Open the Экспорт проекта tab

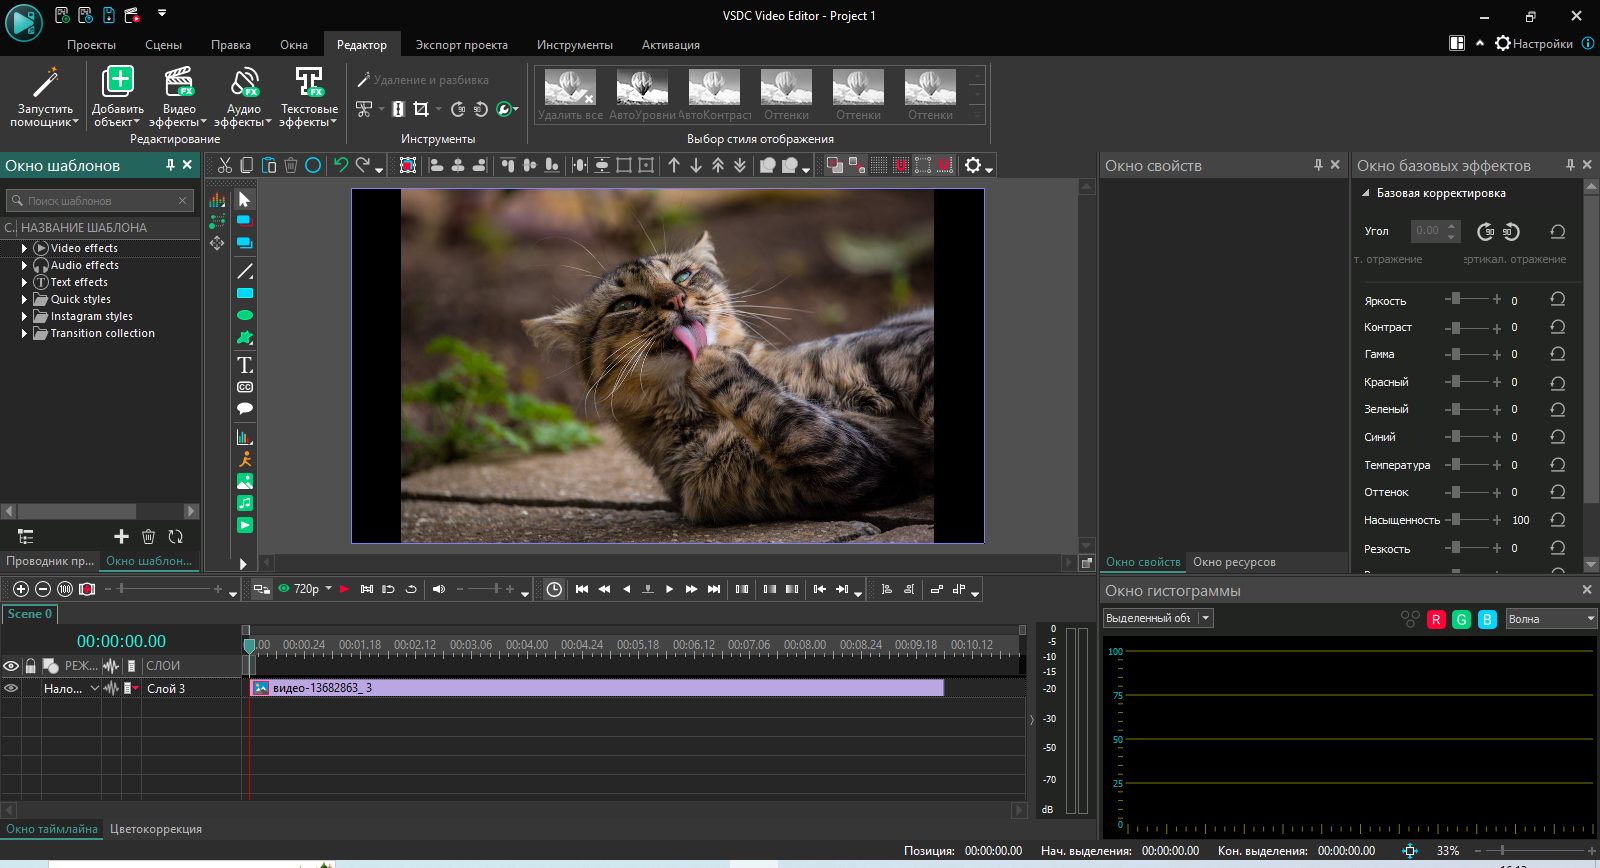point(461,45)
